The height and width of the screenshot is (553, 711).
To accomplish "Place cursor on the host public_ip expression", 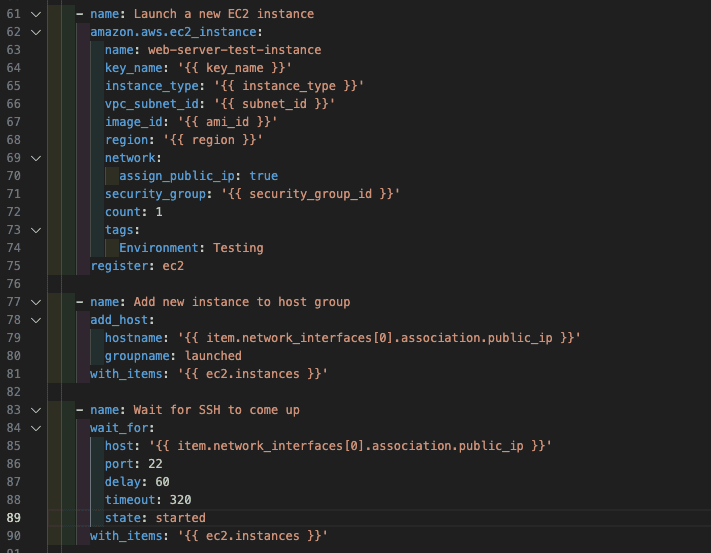I will coord(350,446).
